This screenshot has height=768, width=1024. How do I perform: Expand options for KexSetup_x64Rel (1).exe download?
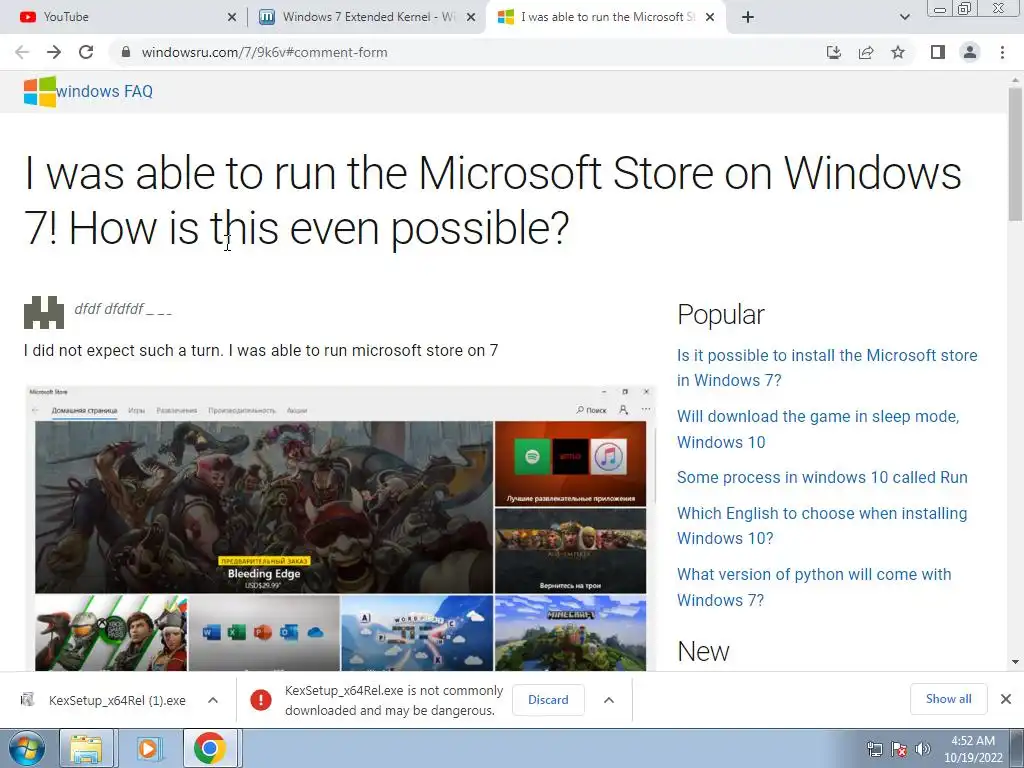[213, 700]
